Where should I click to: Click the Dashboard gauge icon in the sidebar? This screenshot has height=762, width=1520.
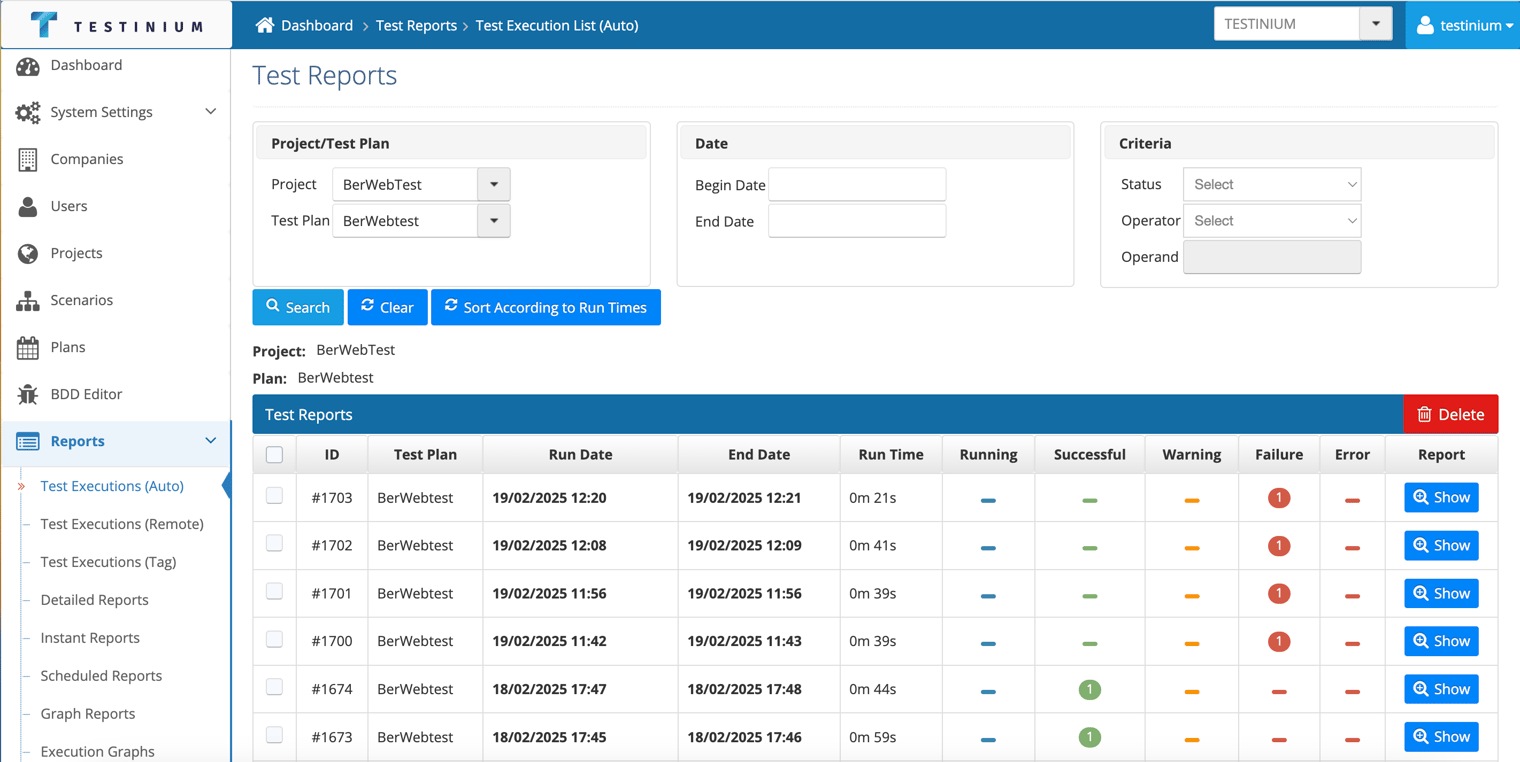pyautogui.click(x=28, y=66)
